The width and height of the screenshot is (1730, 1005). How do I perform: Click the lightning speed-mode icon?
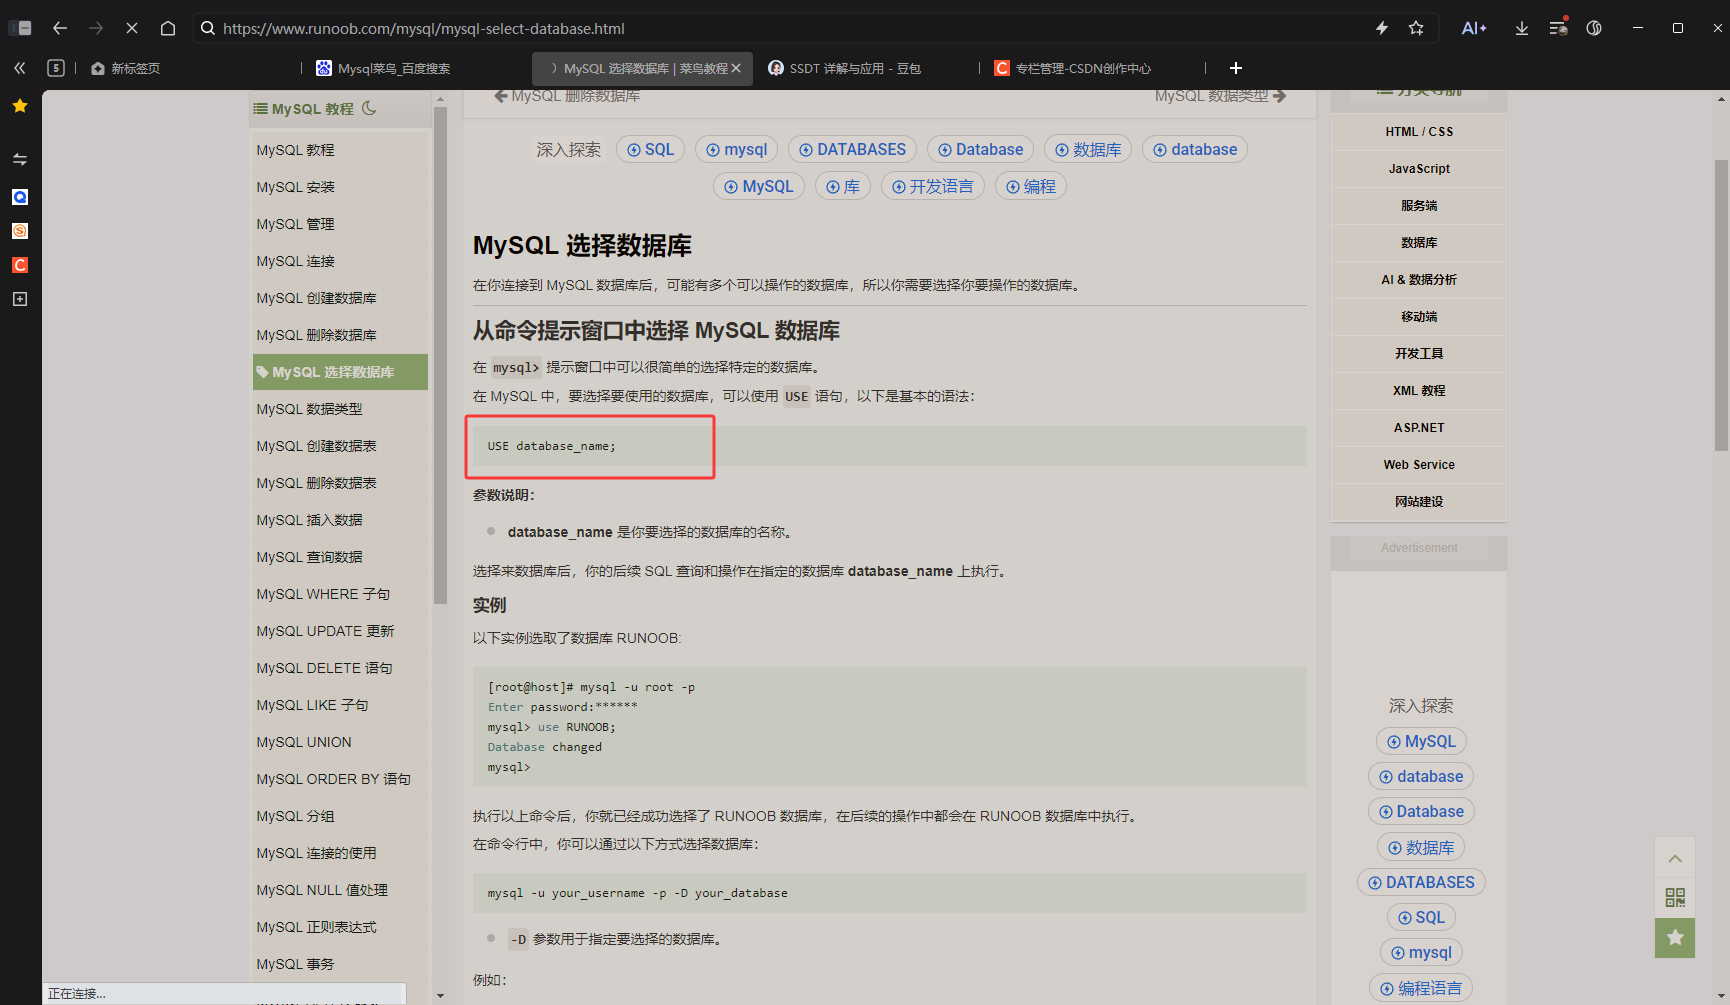point(1382,28)
